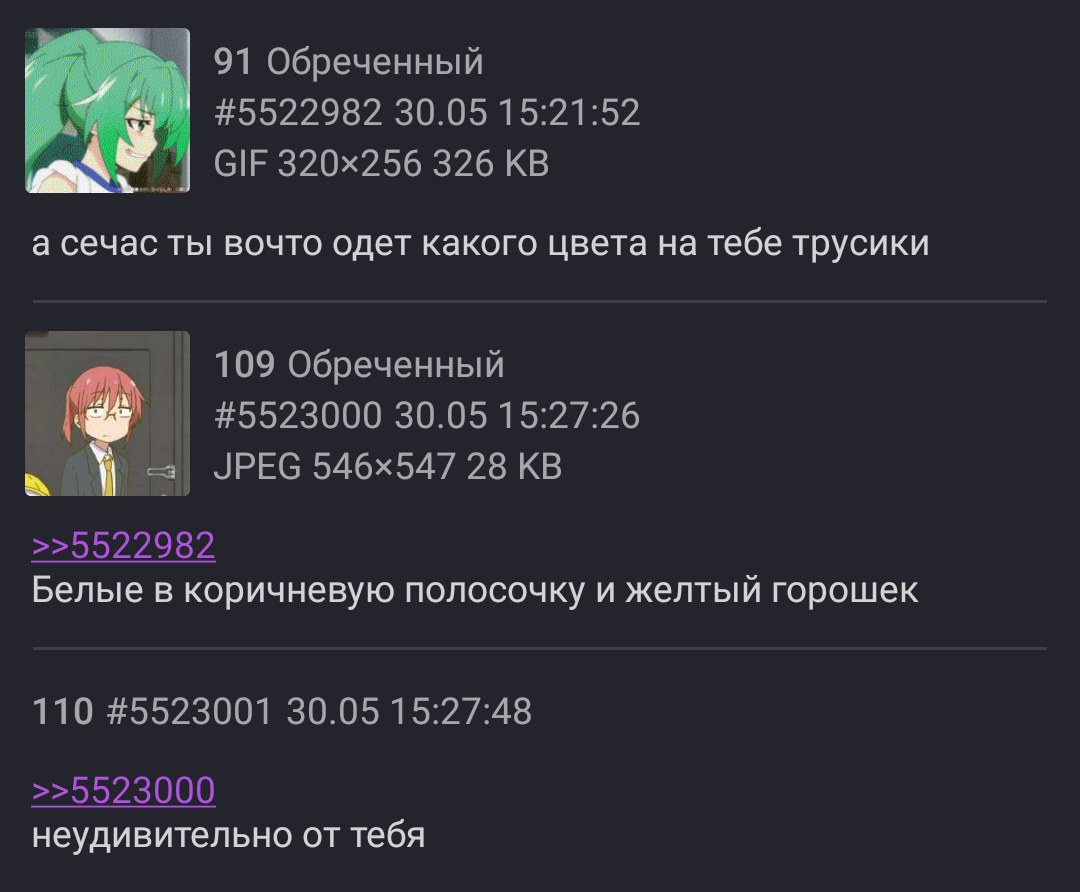Click post number 109
This screenshot has height=892, width=1080.
(x=245, y=364)
